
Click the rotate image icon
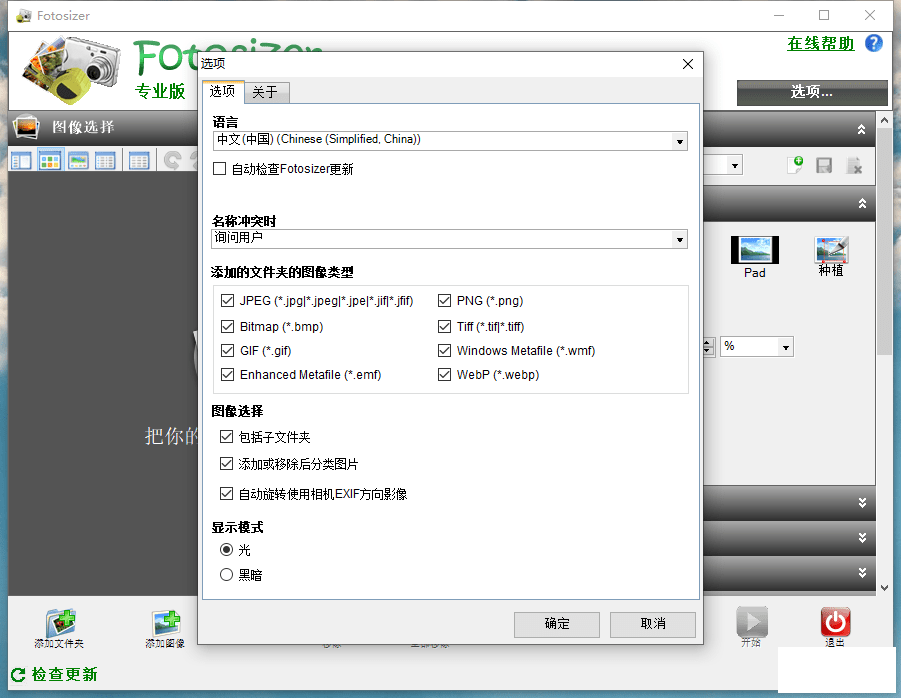(172, 160)
